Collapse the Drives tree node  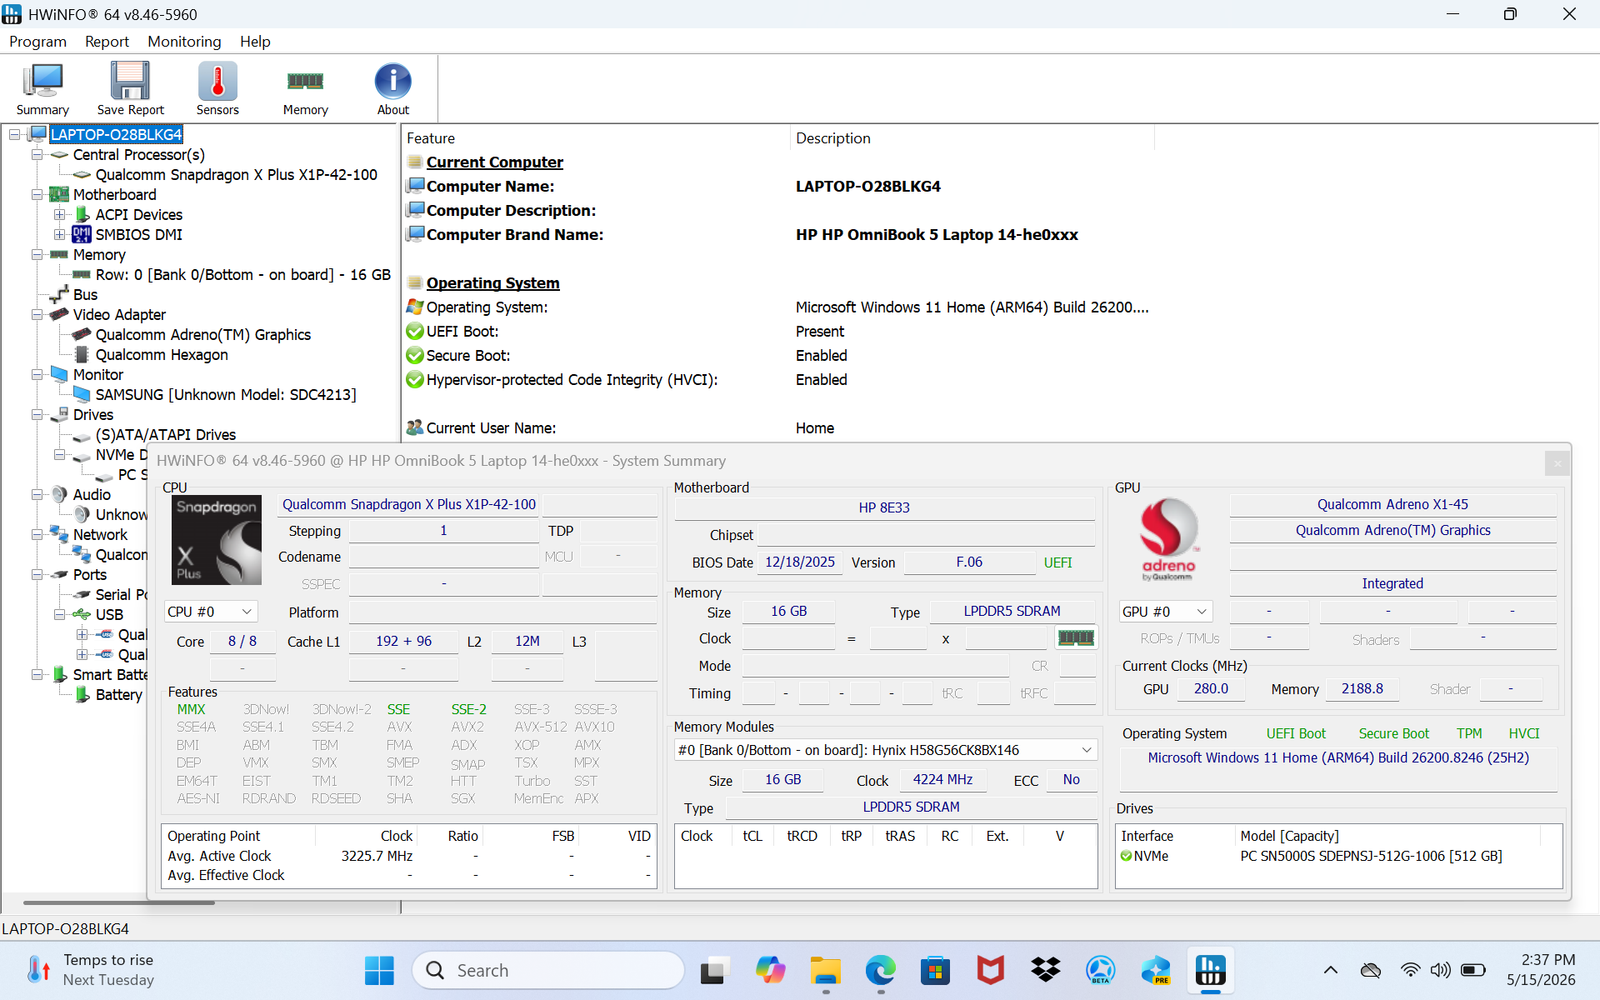[37, 415]
